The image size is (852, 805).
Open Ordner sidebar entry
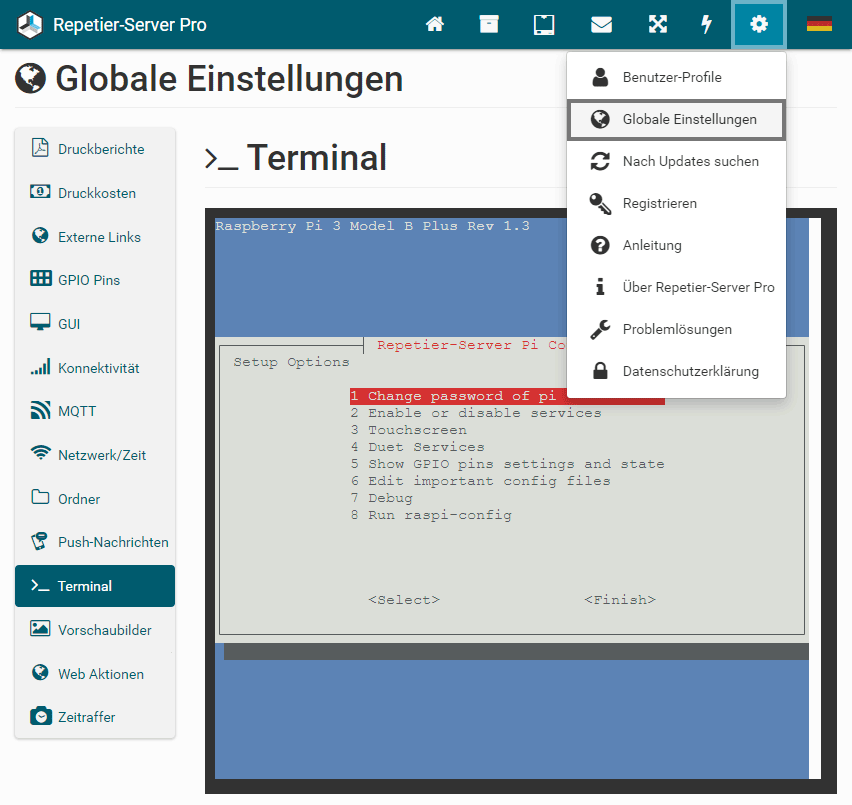[x=95, y=499]
